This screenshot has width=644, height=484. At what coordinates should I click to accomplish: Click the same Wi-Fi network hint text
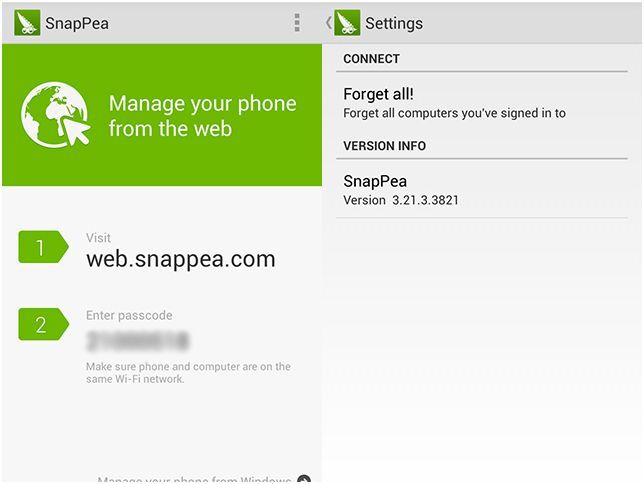click(188, 373)
